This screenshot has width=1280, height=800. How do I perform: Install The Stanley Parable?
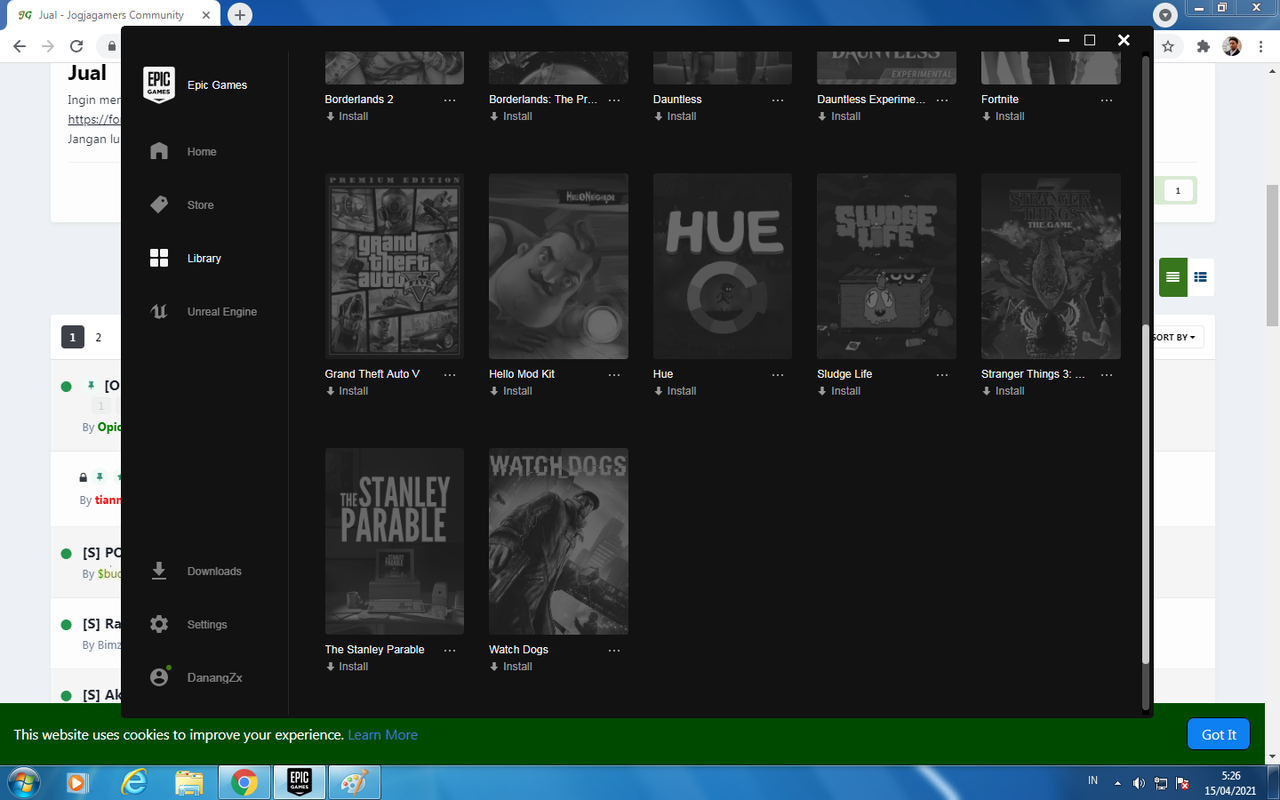tap(347, 666)
